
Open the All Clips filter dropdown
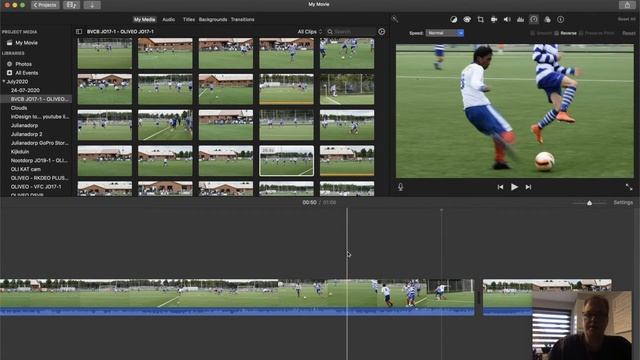(x=309, y=31)
